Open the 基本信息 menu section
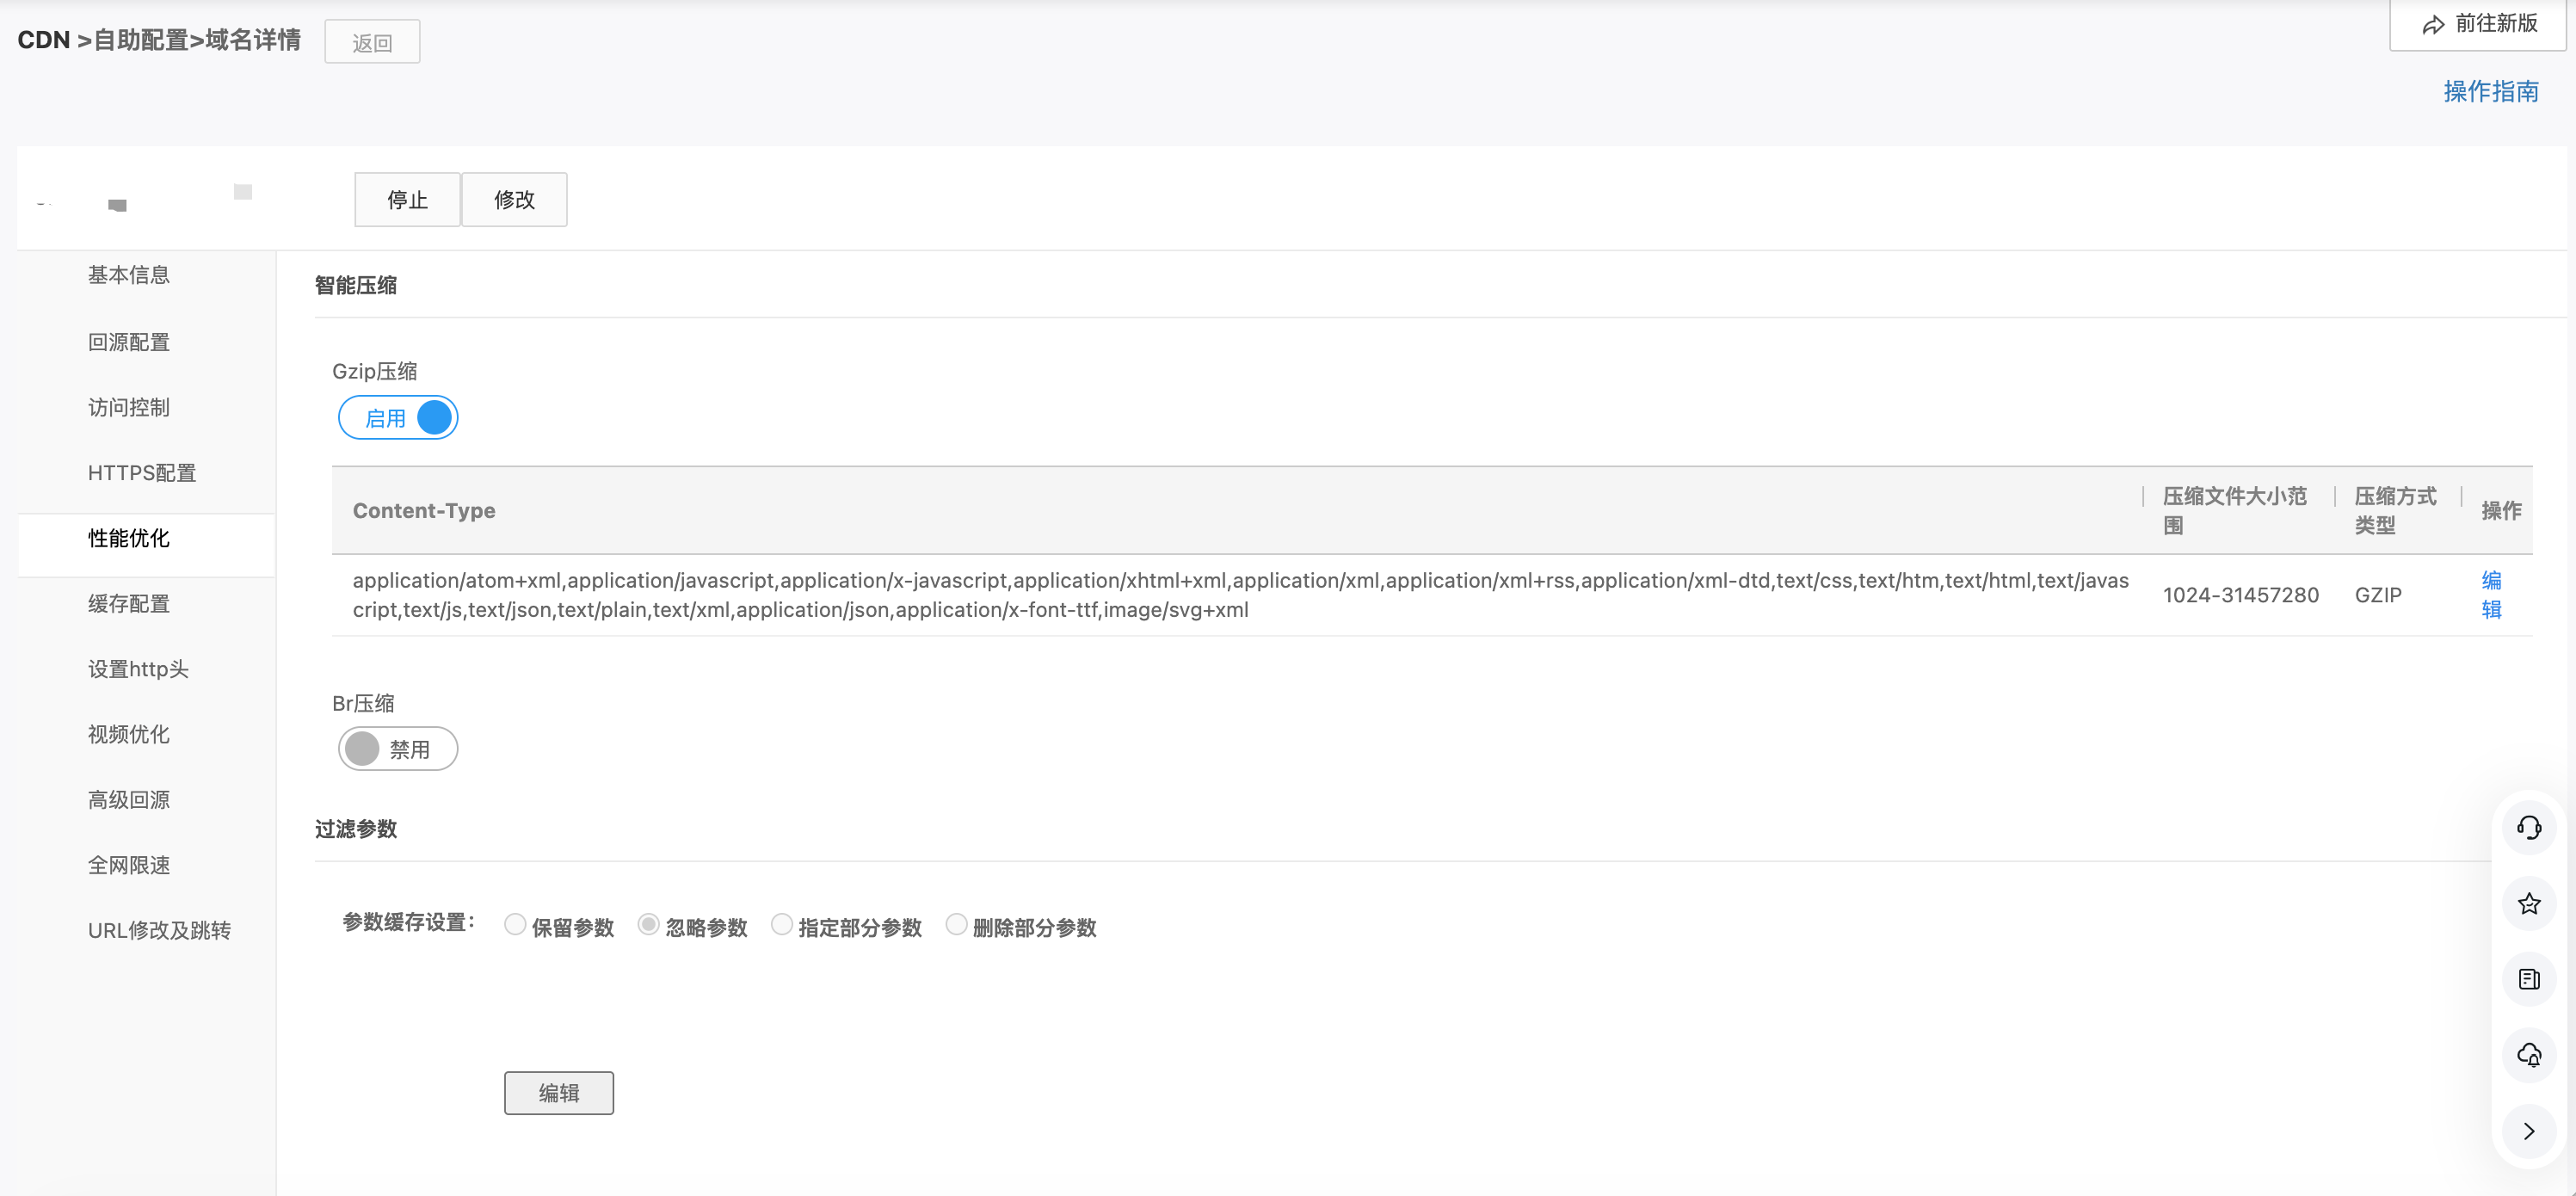The image size is (2576, 1196). [x=129, y=275]
